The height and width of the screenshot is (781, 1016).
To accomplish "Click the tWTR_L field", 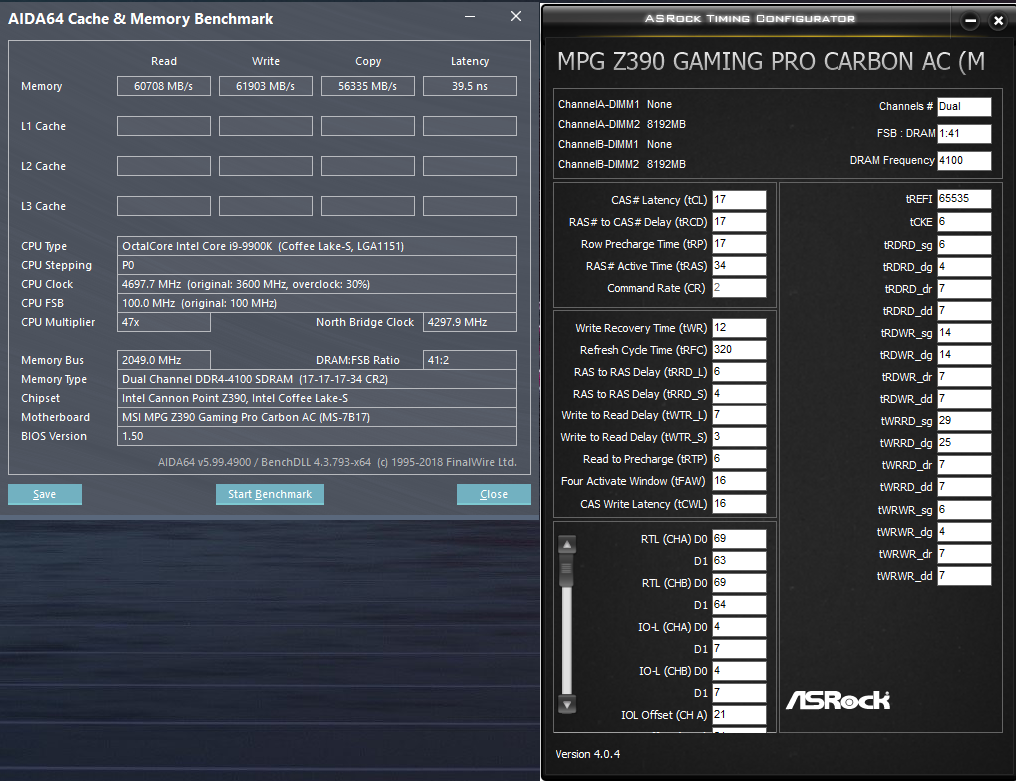I will pyautogui.click(x=739, y=415).
